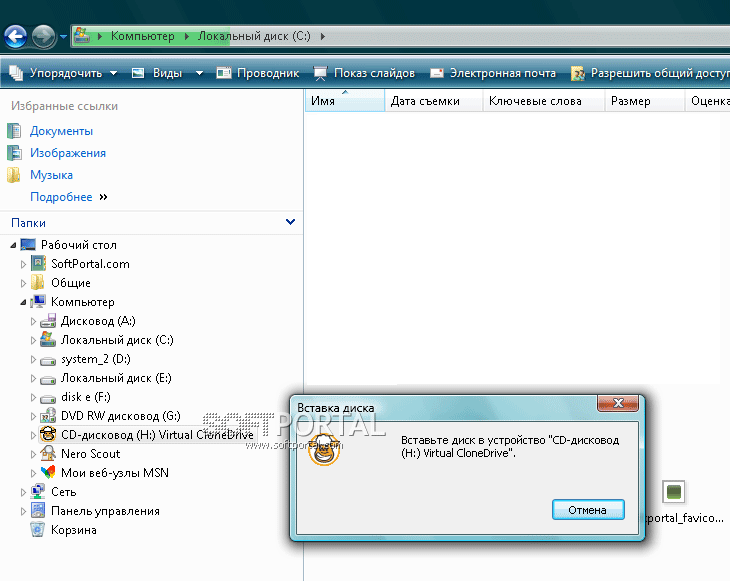Viewport: 730px width, 581px height.
Task: Close the Вставка диска dialog
Action: coord(618,403)
